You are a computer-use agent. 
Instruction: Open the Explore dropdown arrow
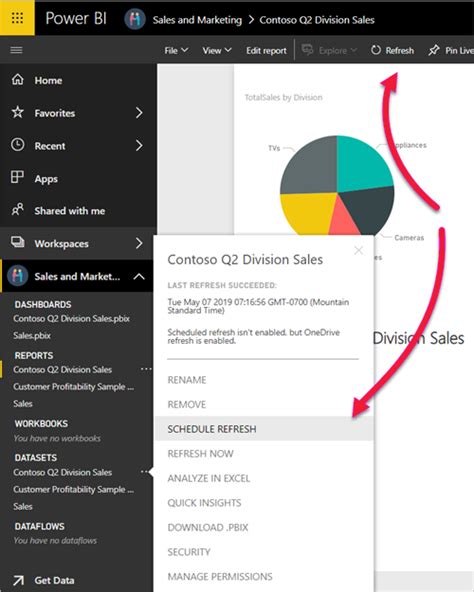click(x=354, y=50)
